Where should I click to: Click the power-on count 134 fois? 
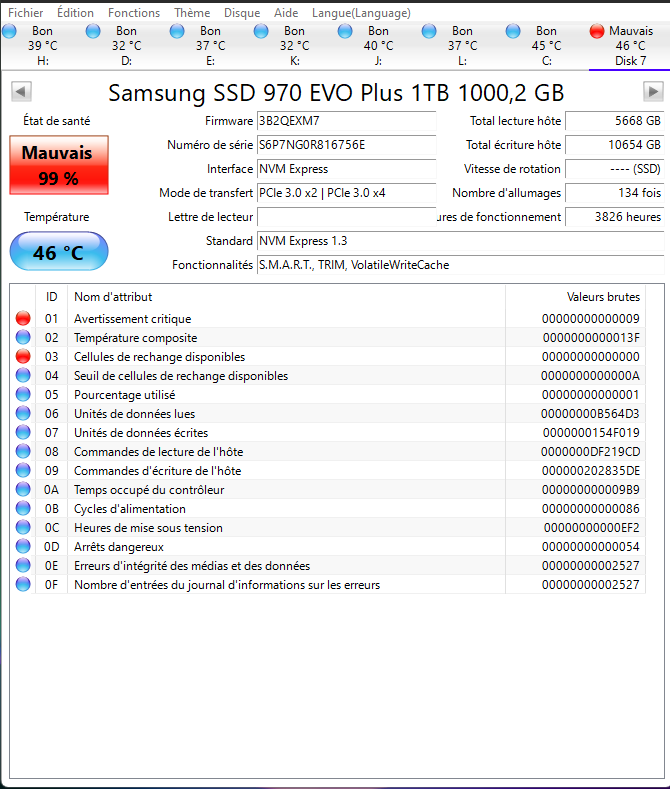614,193
